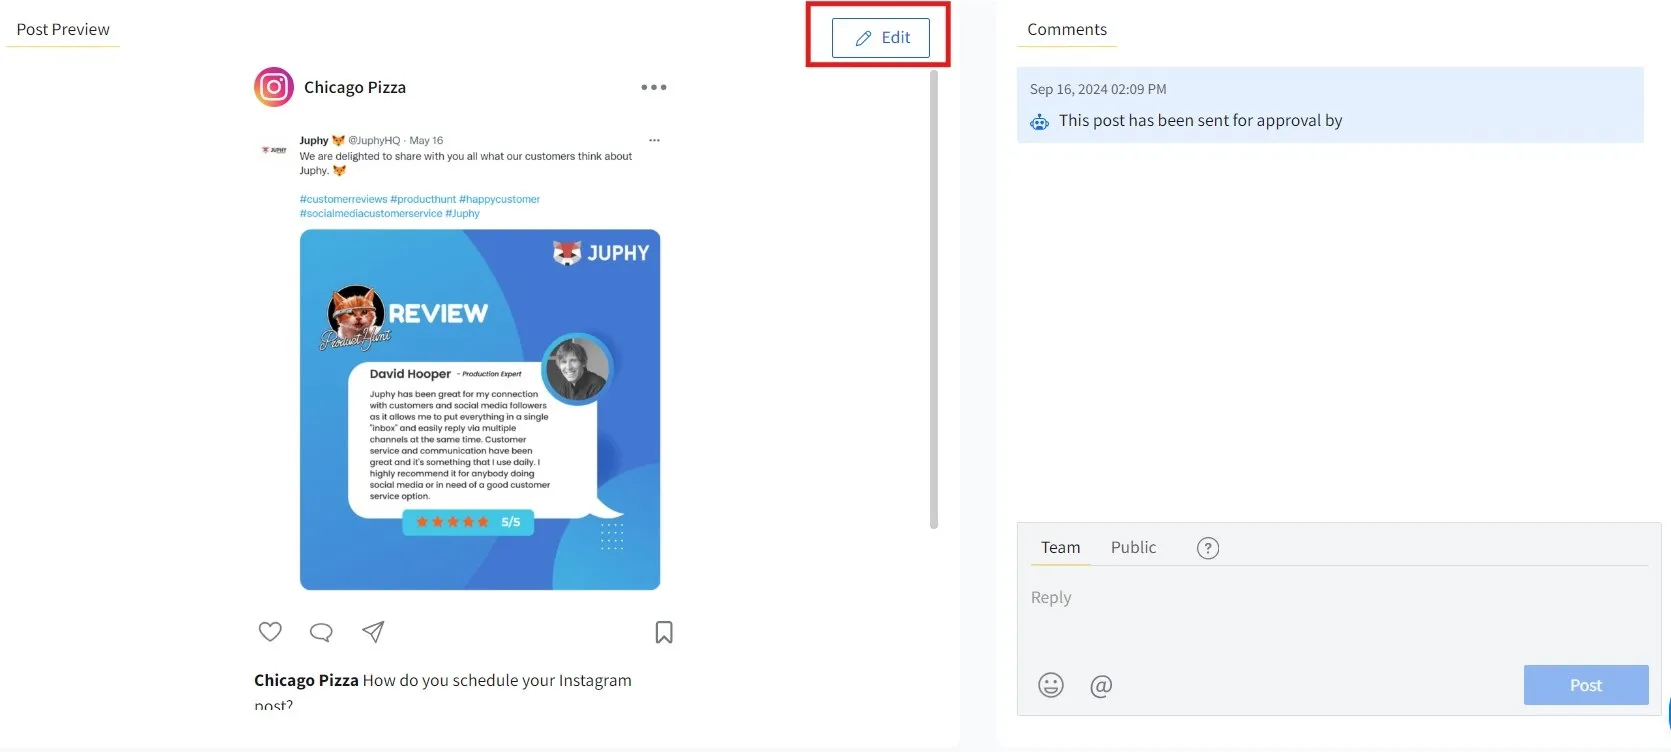1671x752 pixels.
Task: Click the 'Sep 16, 2024 02:09 PM' timestamp
Action: 1098,89
